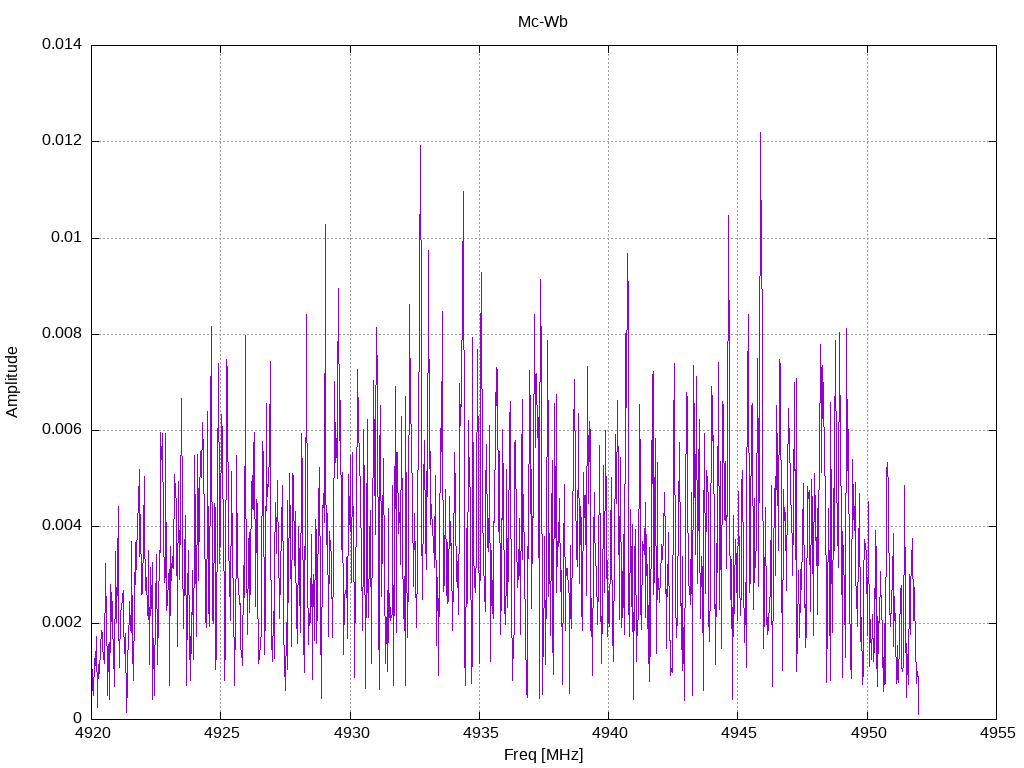Viewport: 1024px width, 768px height.
Task: Click the 4935 x-axis tick label
Action: pyautogui.click(x=480, y=733)
